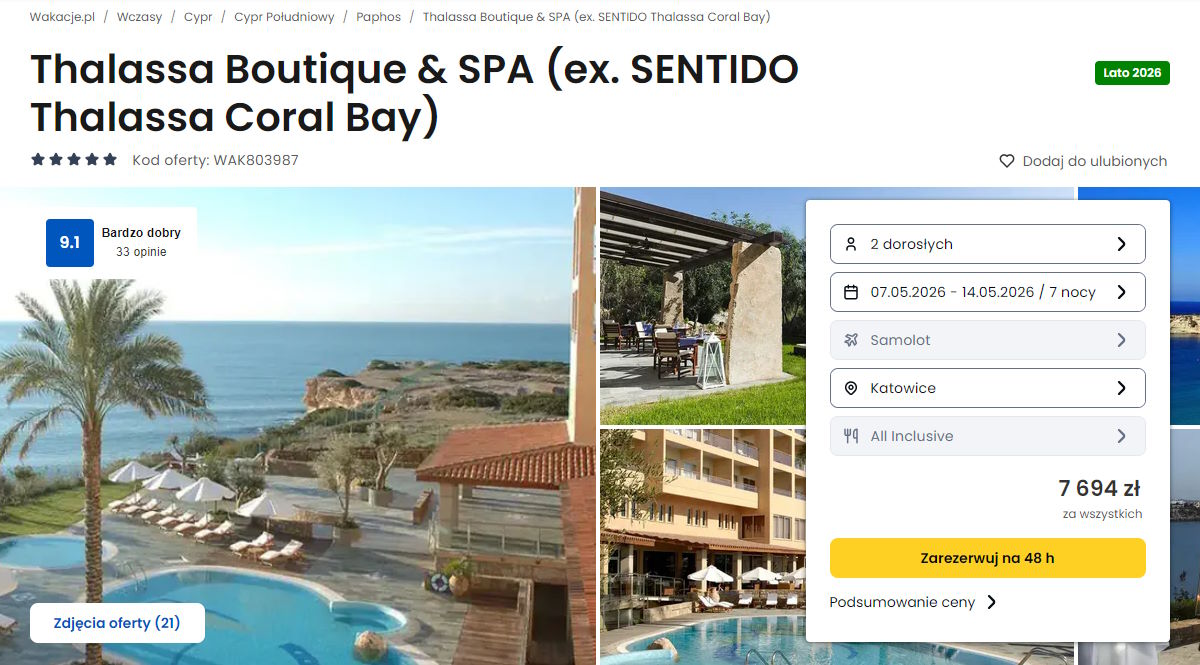
Task: Click the person icon beside 2 dorosłych
Action: pos(851,244)
